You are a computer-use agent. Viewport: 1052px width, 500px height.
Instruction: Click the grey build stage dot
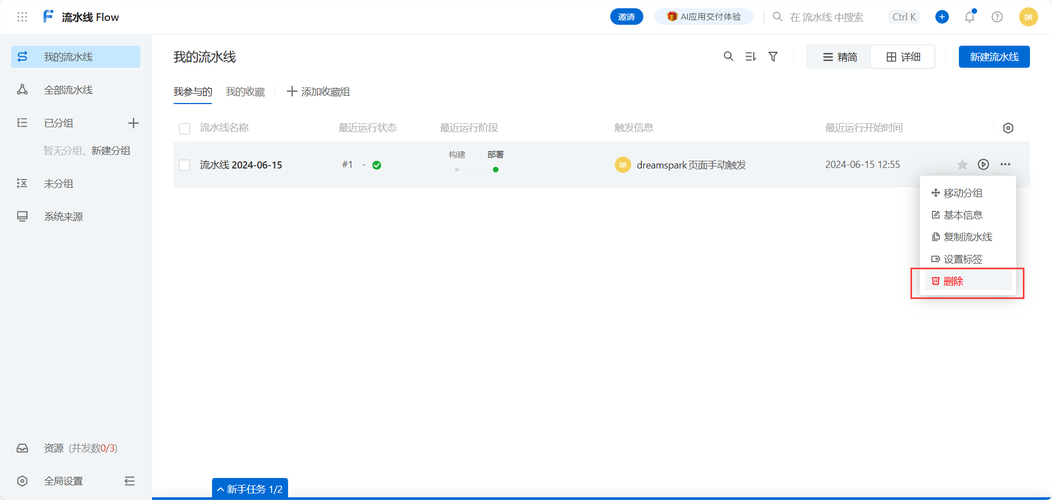(x=457, y=170)
